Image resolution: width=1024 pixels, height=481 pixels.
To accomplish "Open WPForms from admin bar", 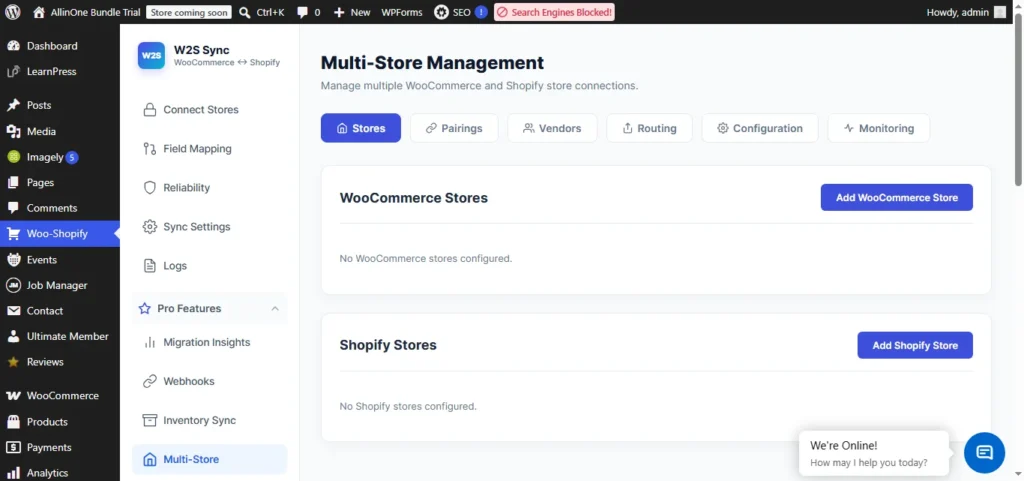I will pyautogui.click(x=402, y=12).
